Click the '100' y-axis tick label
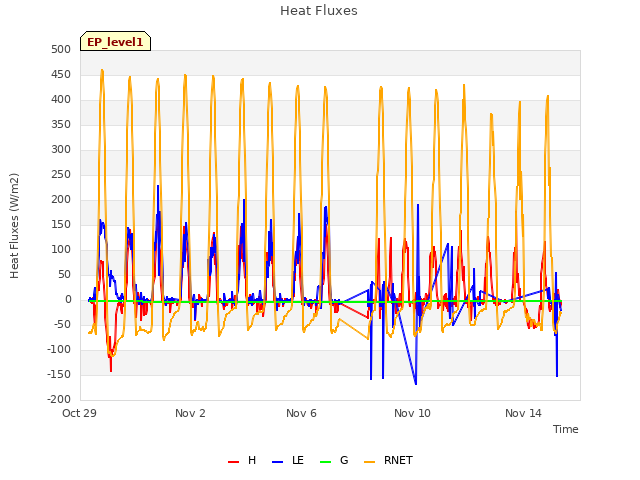The height and width of the screenshot is (480, 640). click(x=61, y=249)
